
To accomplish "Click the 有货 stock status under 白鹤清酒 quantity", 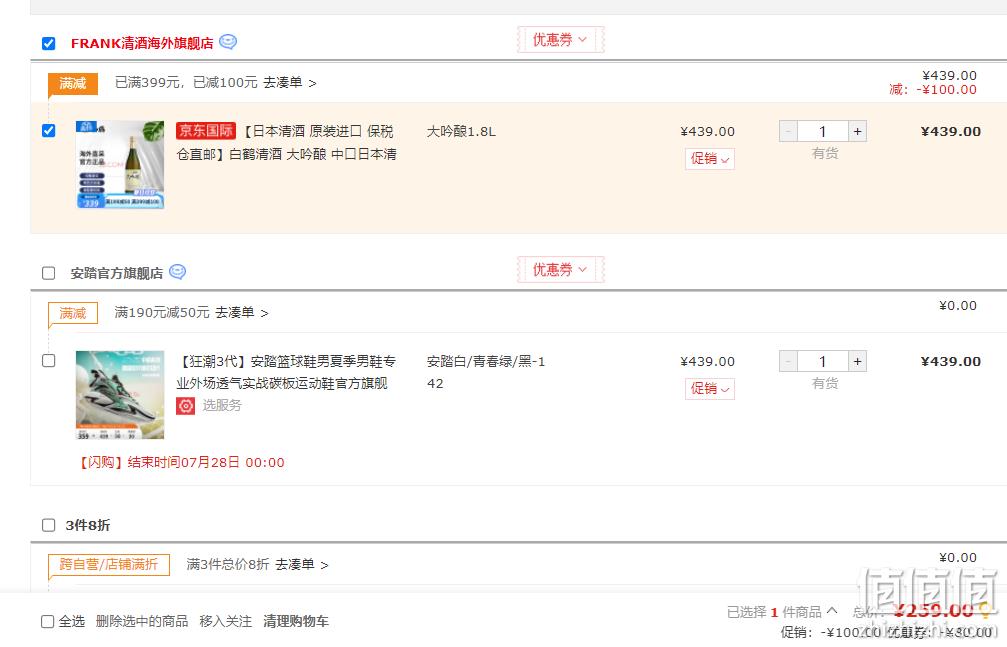I will [x=825, y=154].
